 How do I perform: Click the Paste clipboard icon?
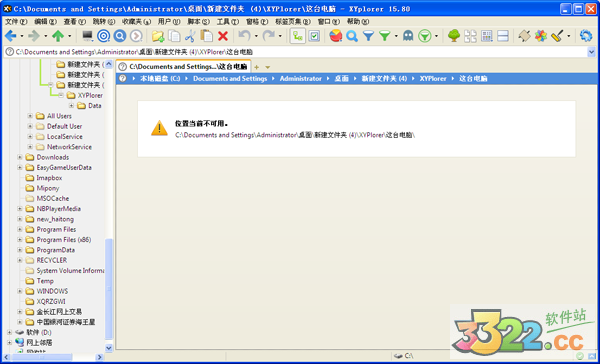[207, 36]
